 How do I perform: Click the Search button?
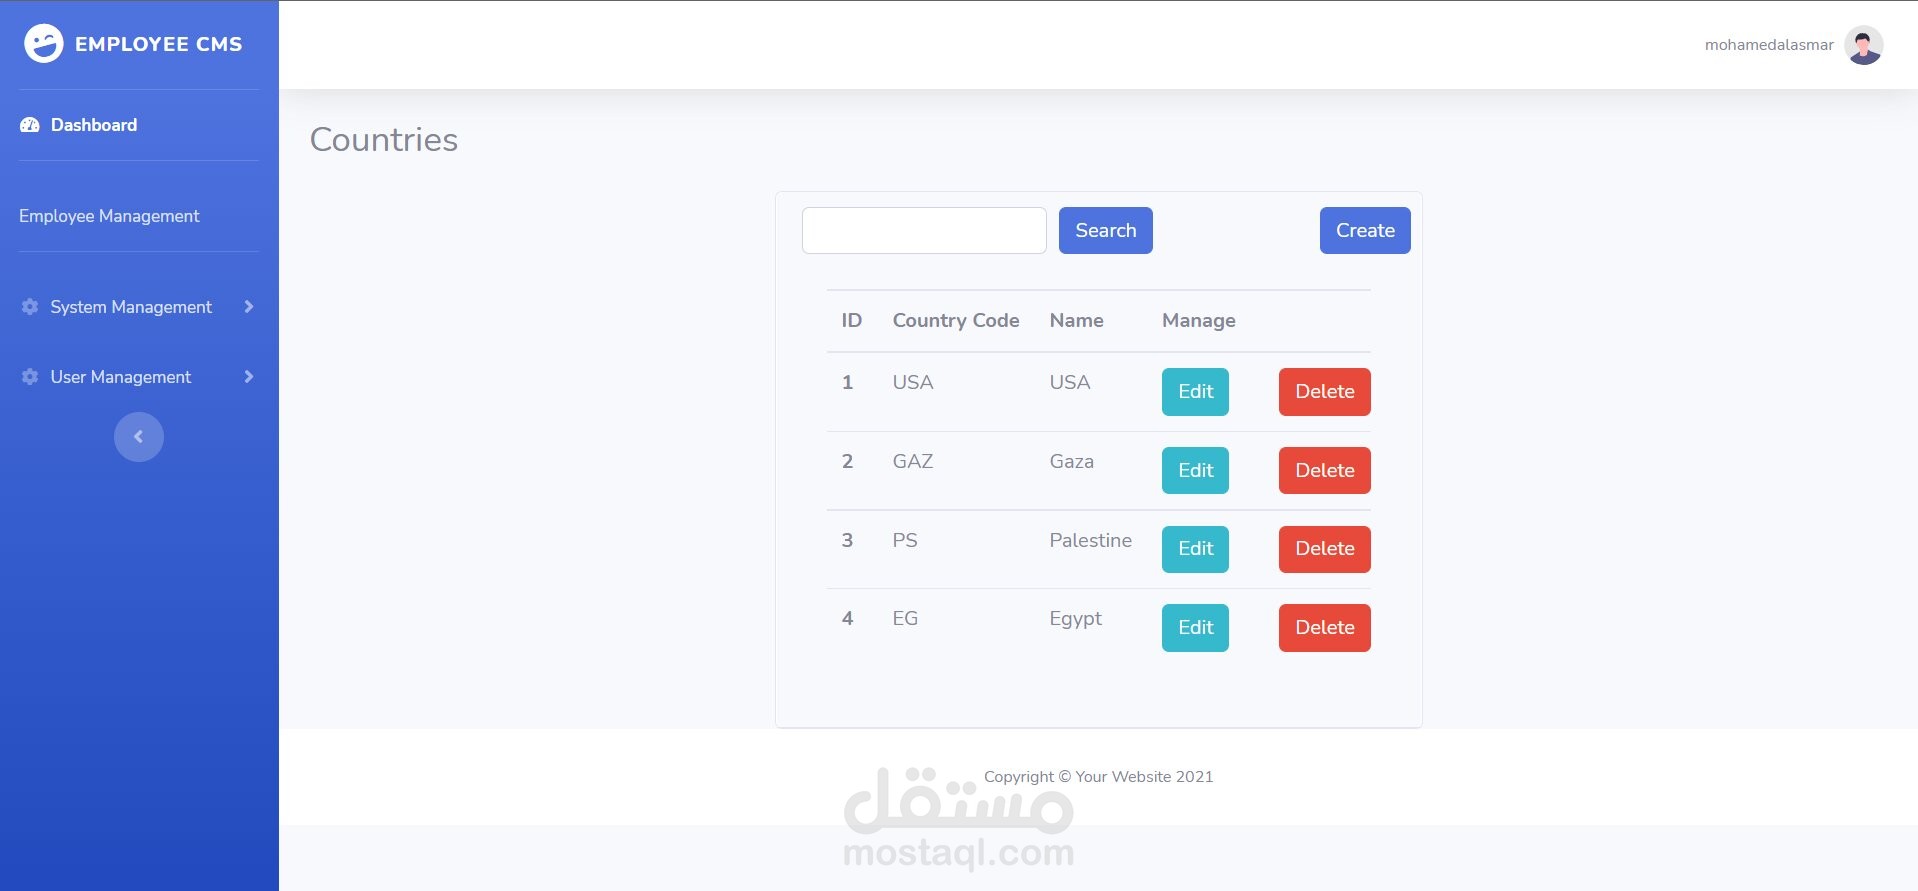click(1106, 231)
